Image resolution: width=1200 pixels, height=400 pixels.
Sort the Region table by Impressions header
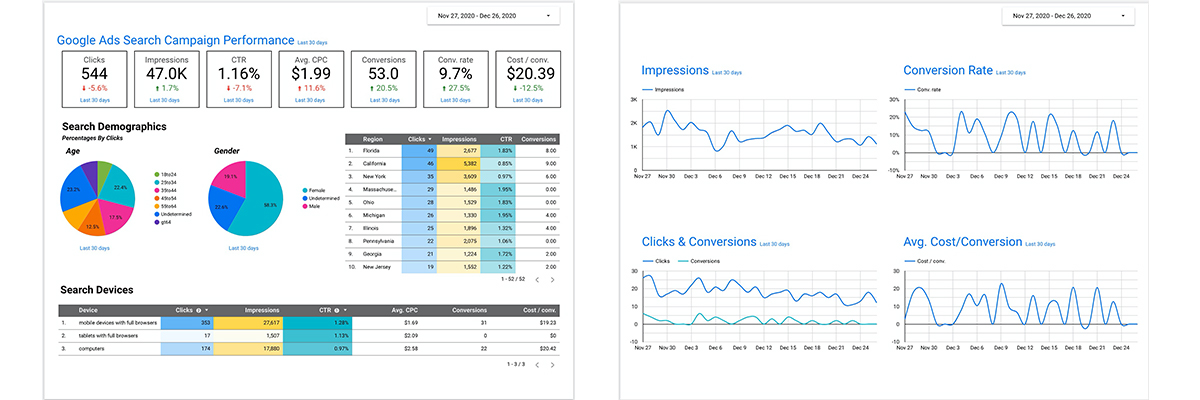458,139
